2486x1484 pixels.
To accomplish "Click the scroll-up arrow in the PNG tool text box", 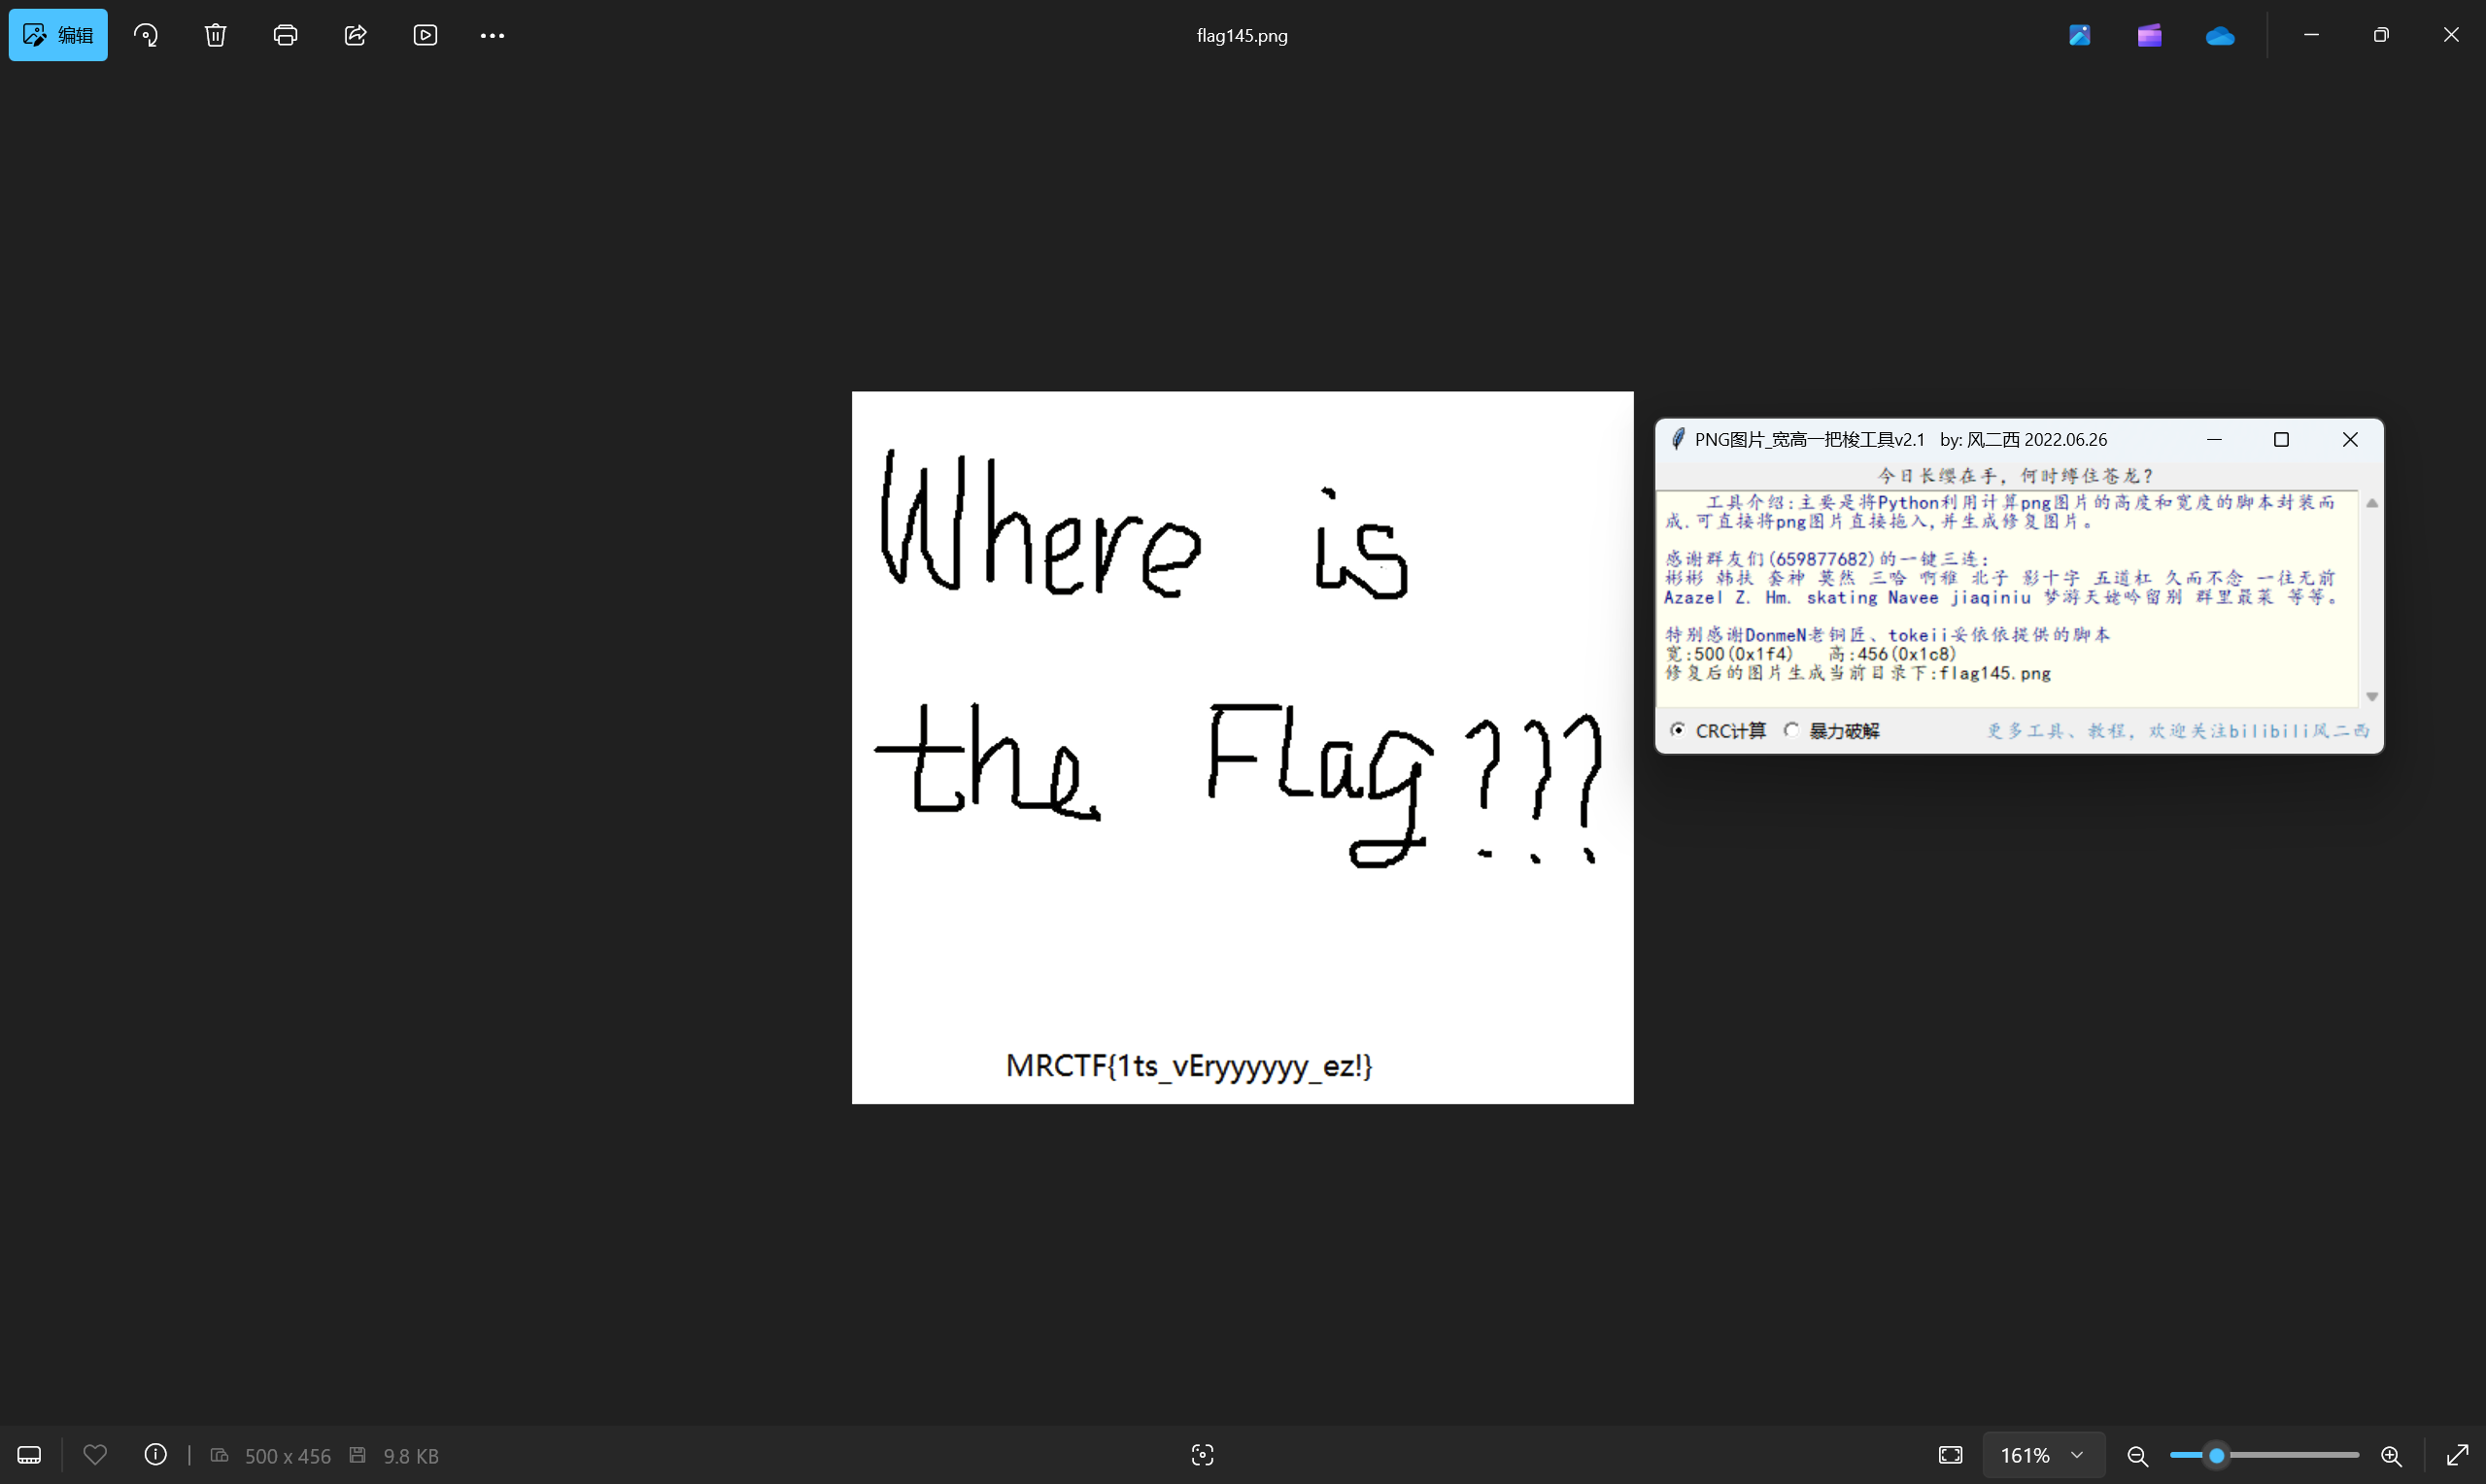I will click(x=2372, y=503).
